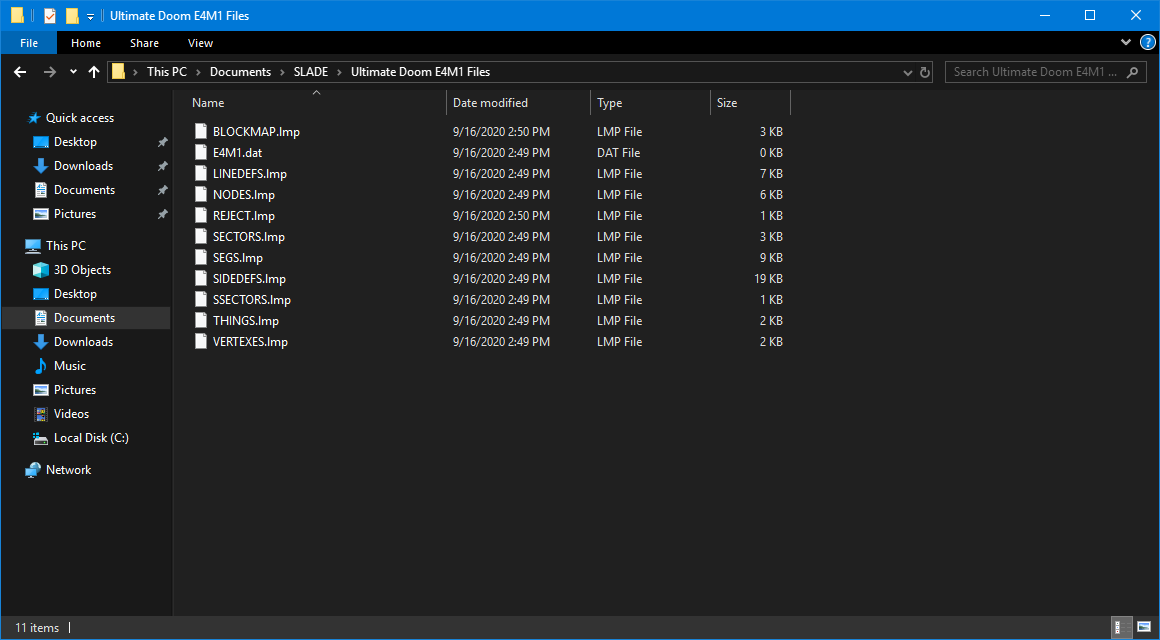Screen dimensions: 1160x640
Task: Open pinned Downloads under Quick access
Action: [83, 166]
